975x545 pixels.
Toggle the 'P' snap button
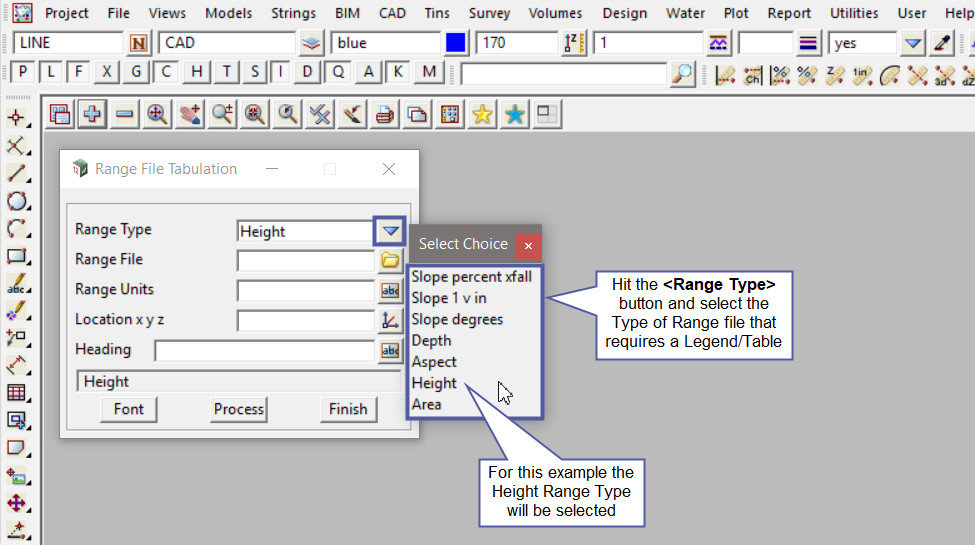coord(23,72)
